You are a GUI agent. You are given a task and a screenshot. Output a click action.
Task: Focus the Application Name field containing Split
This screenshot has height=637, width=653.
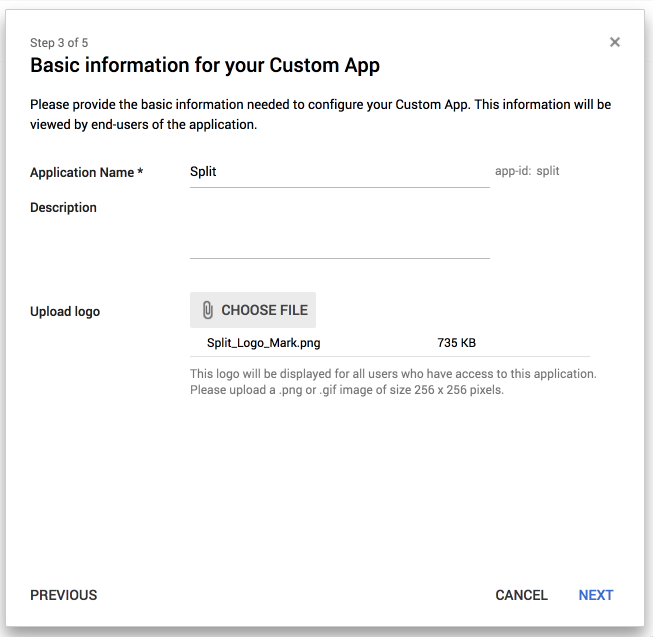[339, 171]
